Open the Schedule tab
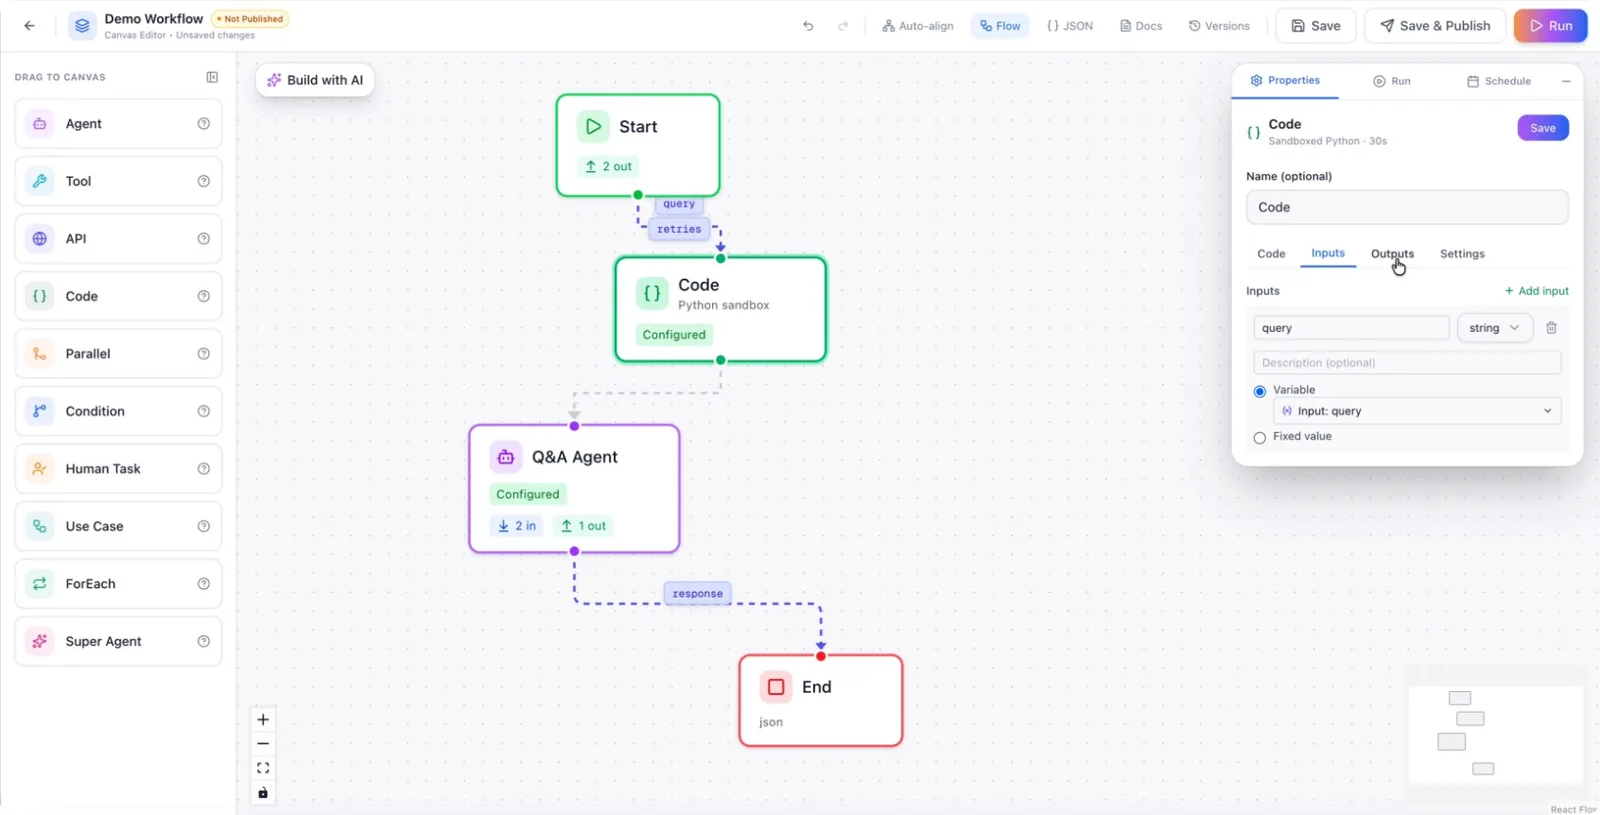Viewport: 1600px width, 815px height. tap(1499, 81)
